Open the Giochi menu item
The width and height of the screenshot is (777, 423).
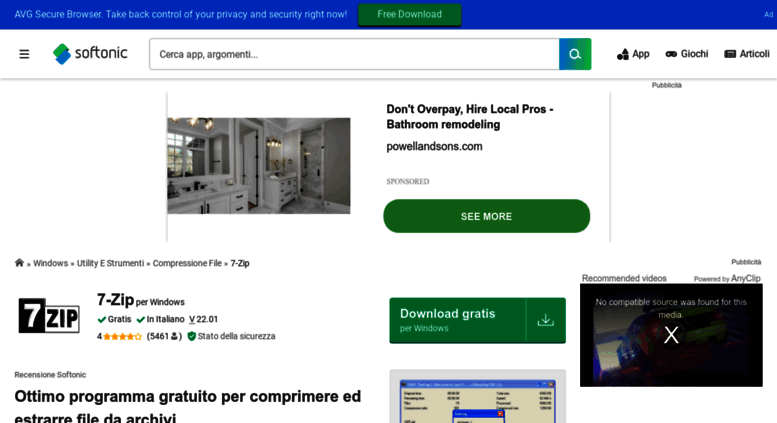click(687, 54)
